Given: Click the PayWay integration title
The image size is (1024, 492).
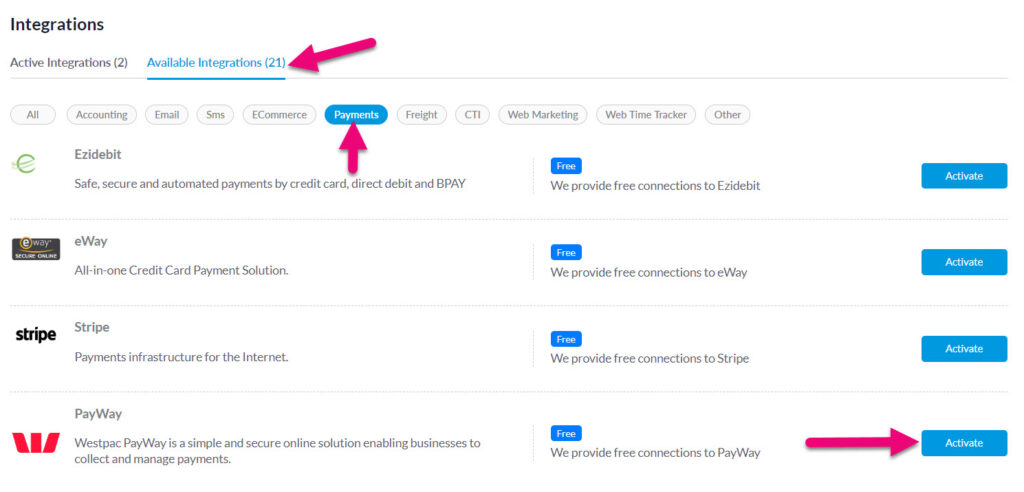Looking at the screenshot, I should (98, 414).
